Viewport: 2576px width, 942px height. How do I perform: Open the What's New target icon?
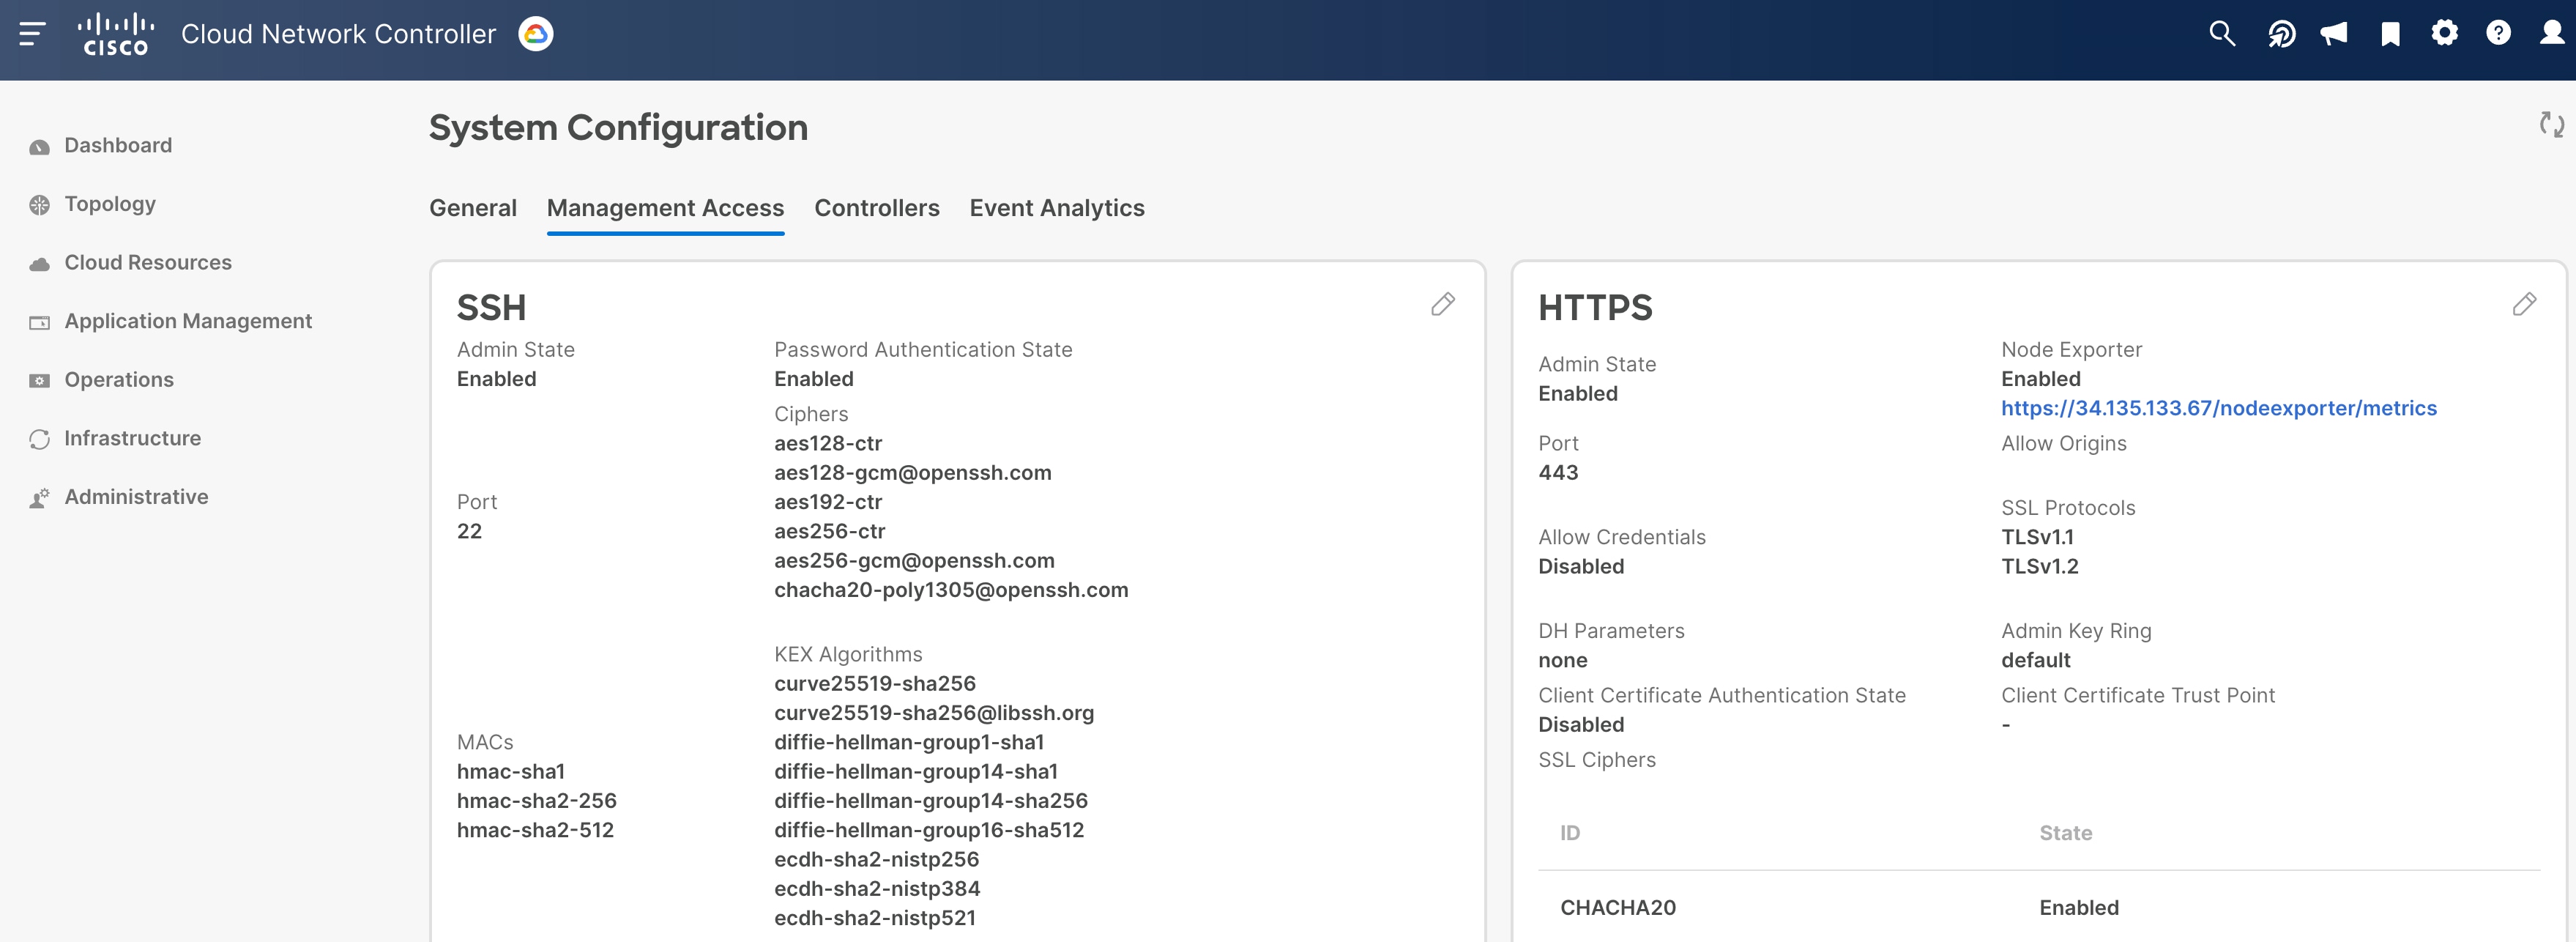(x=2283, y=33)
